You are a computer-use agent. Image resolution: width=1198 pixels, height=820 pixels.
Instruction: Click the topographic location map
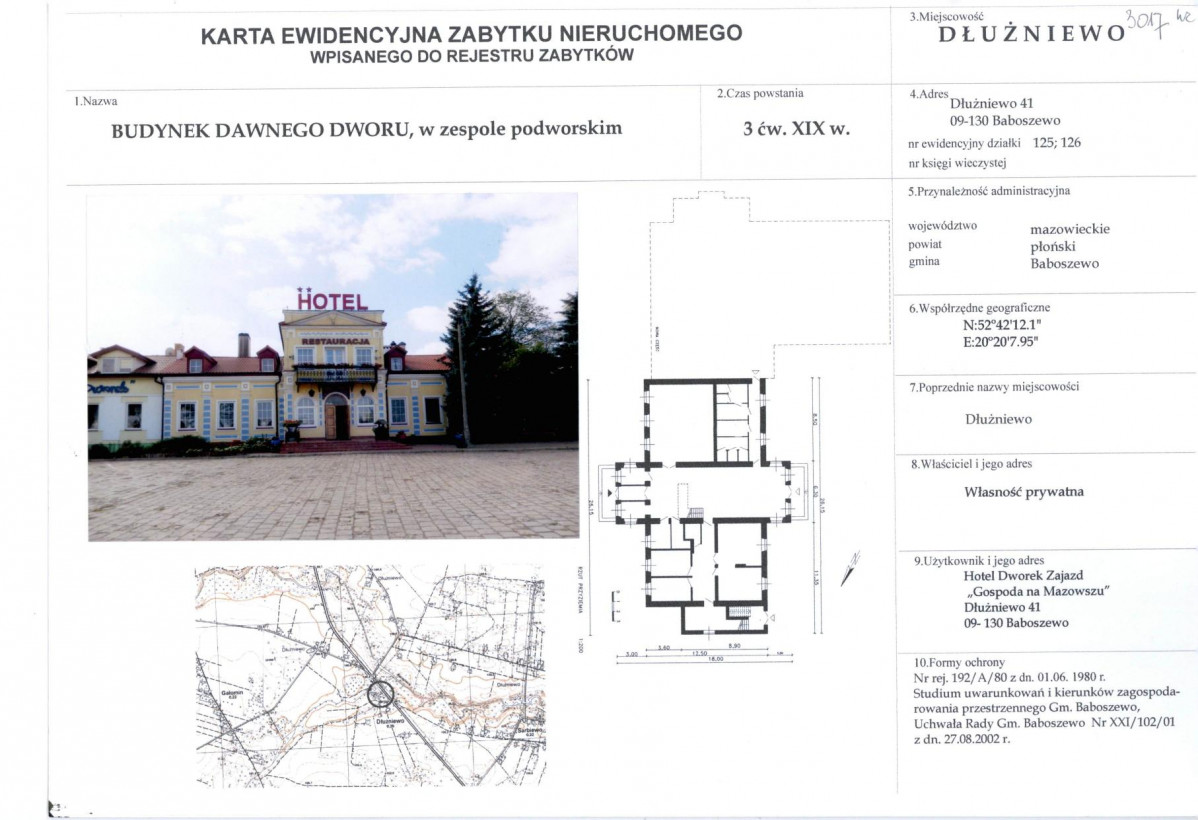coord(371,676)
